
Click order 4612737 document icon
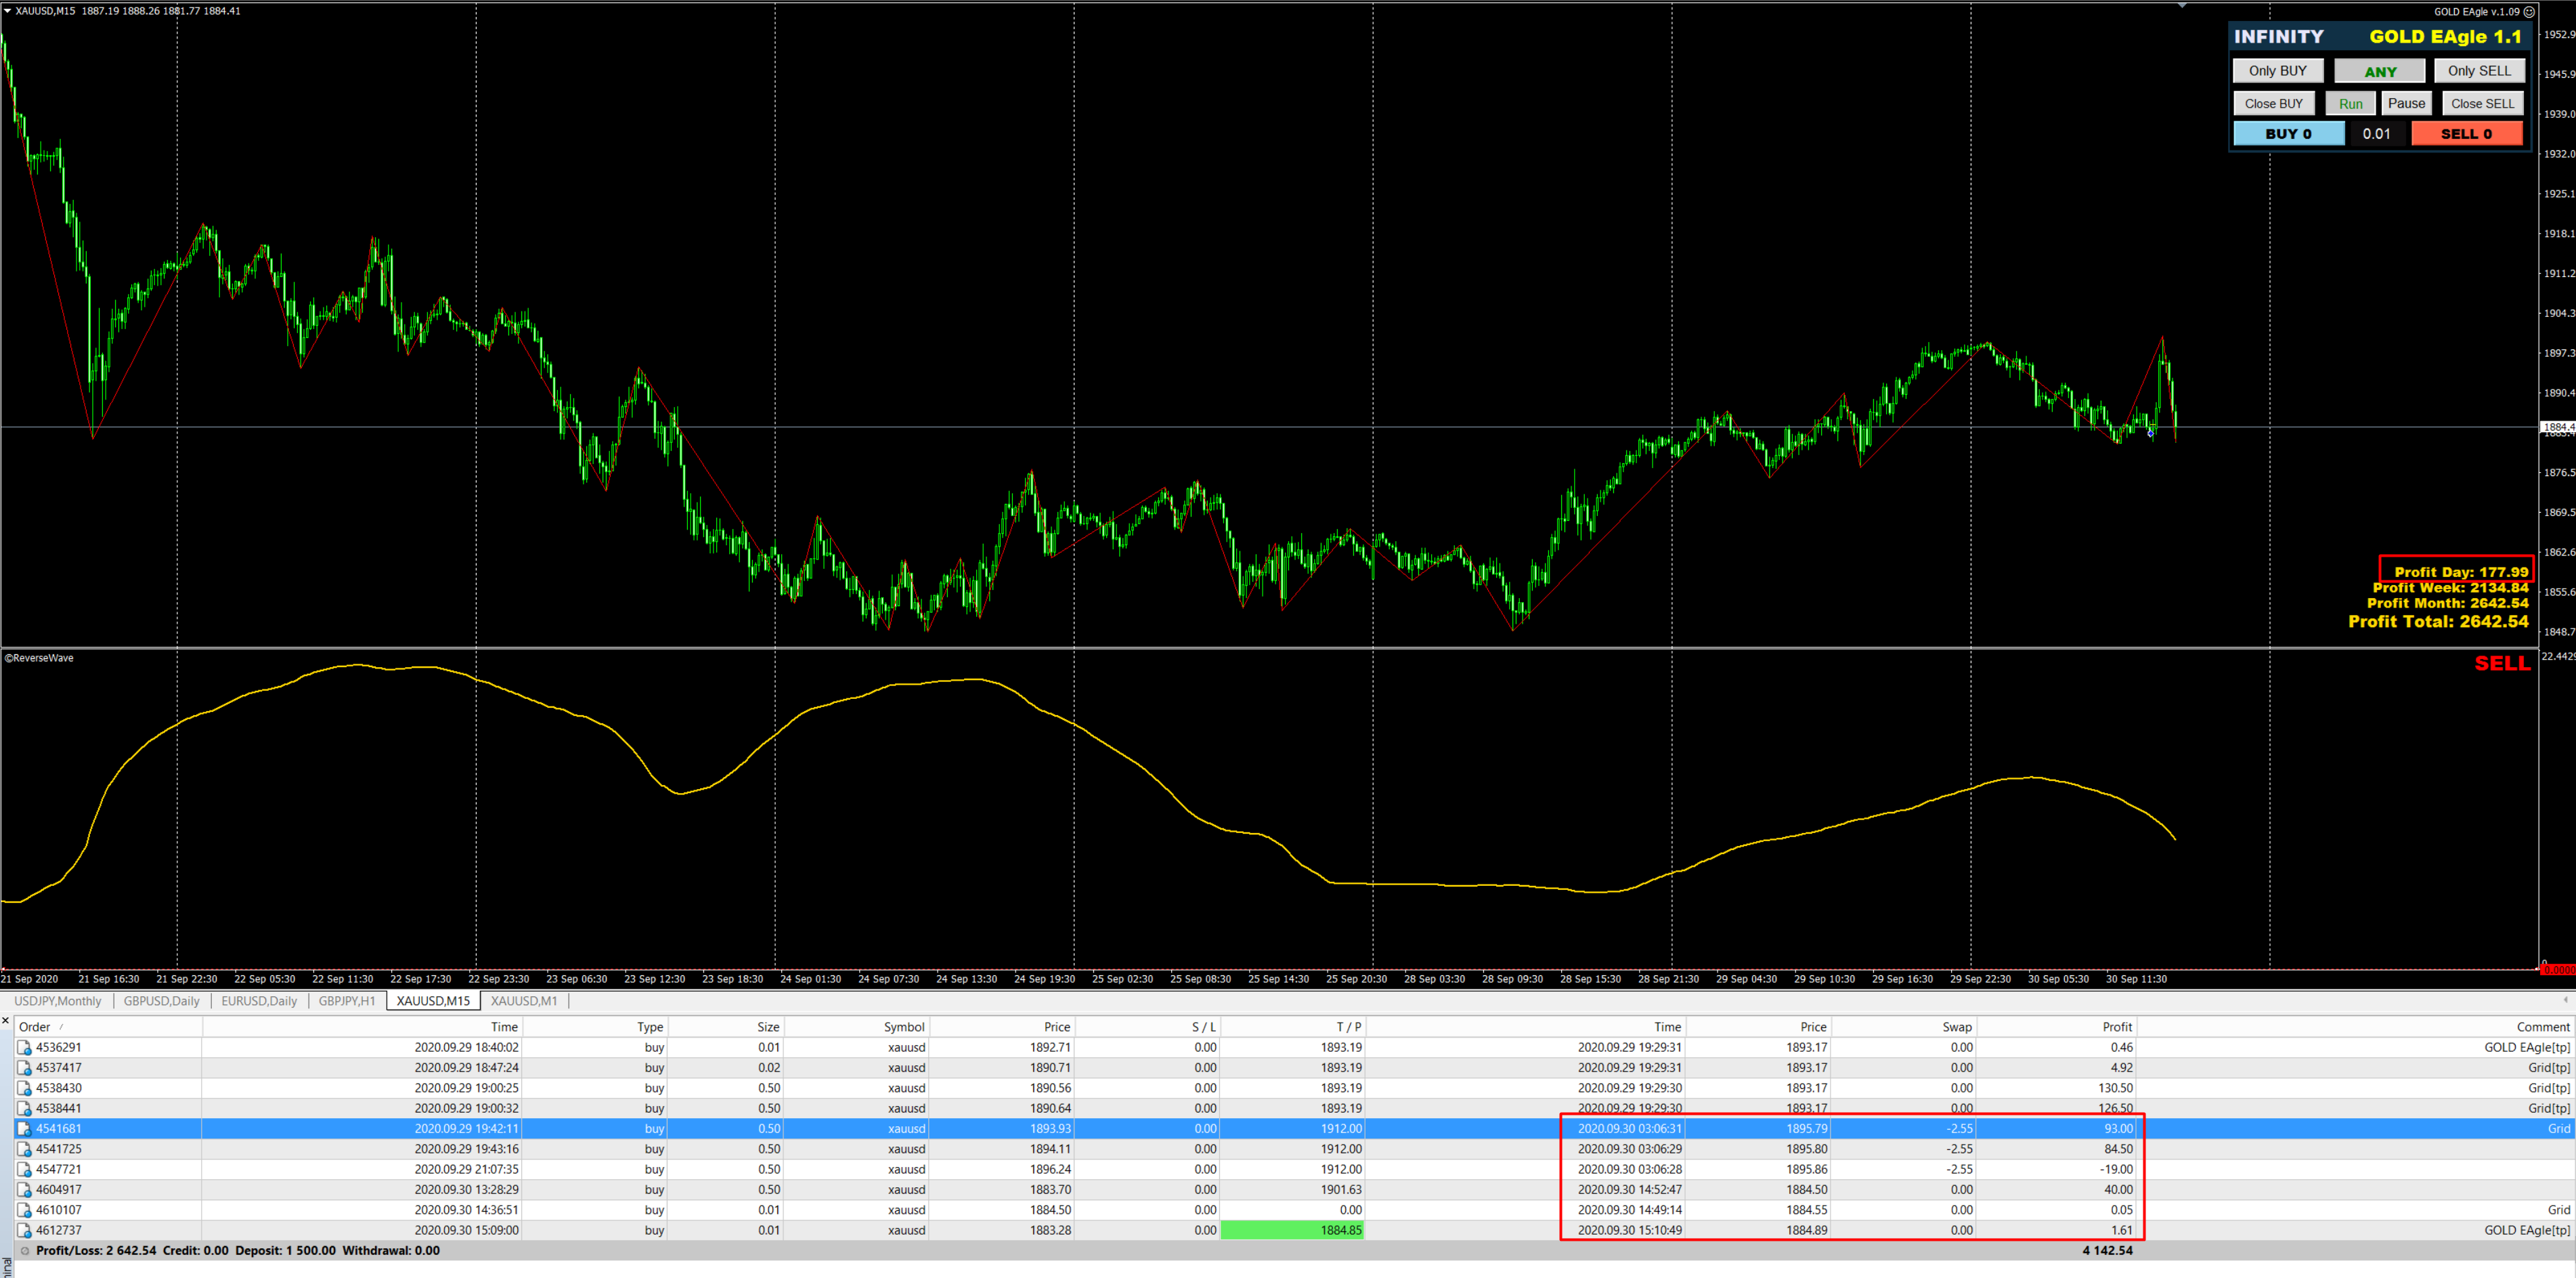(24, 1230)
